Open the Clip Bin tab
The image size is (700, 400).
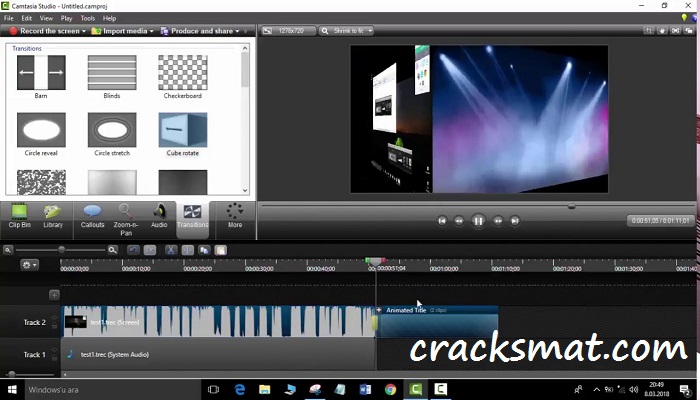point(20,217)
